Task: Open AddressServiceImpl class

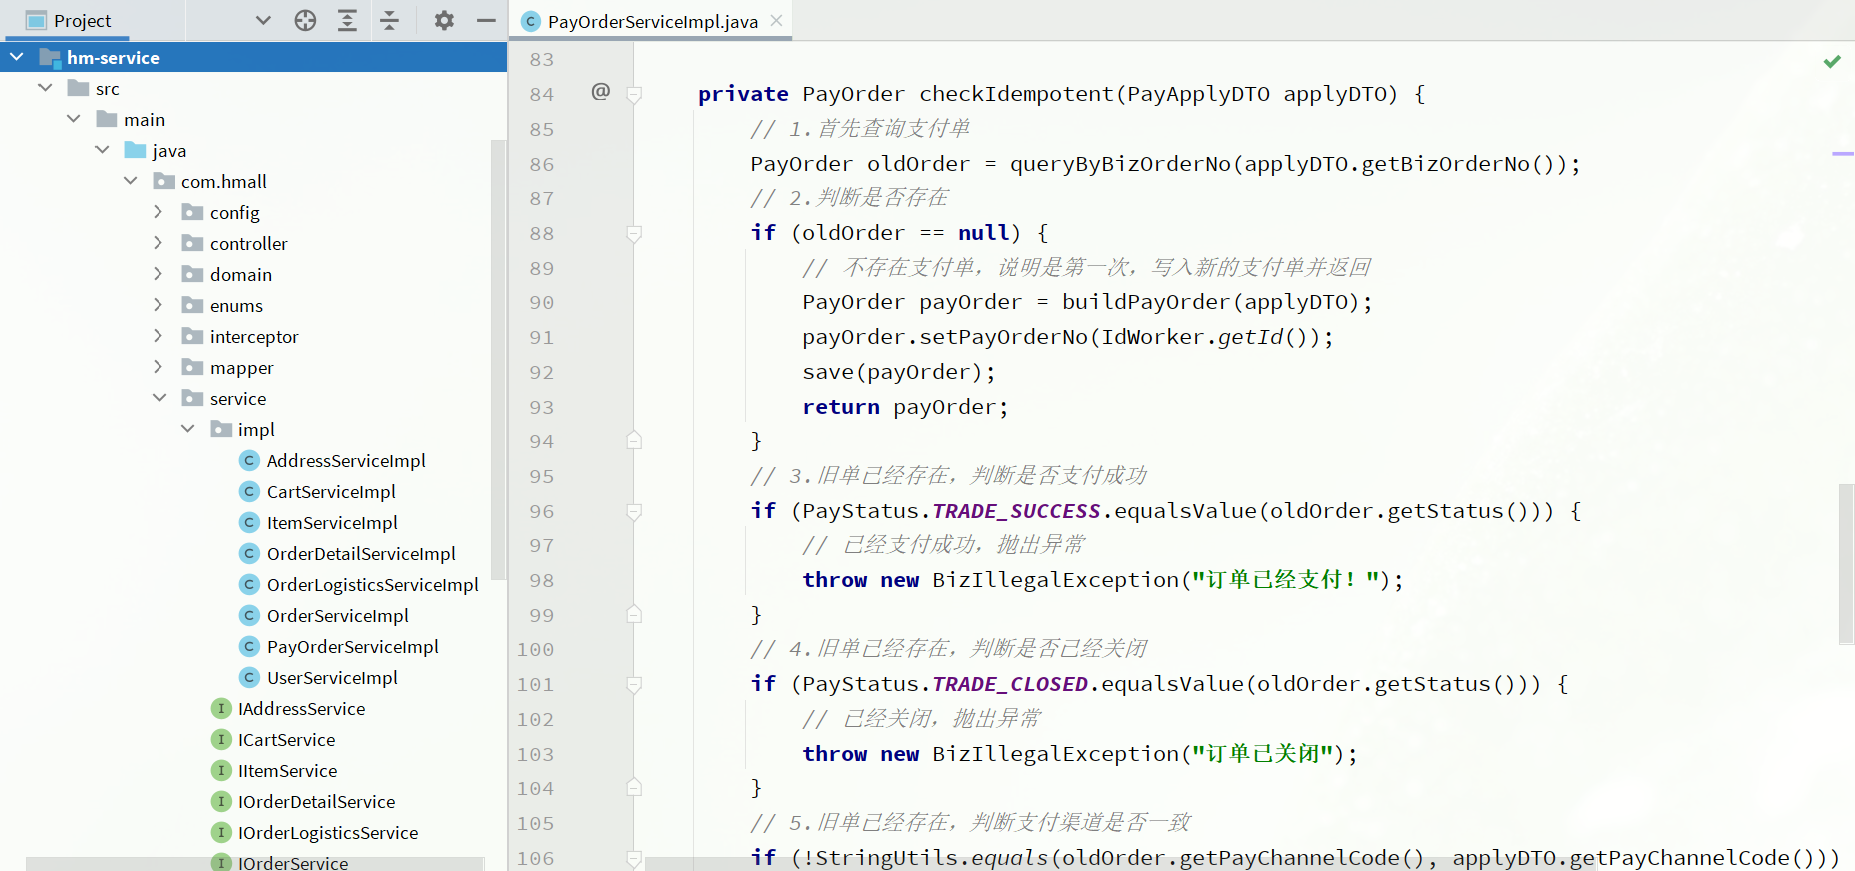Action: (x=346, y=461)
